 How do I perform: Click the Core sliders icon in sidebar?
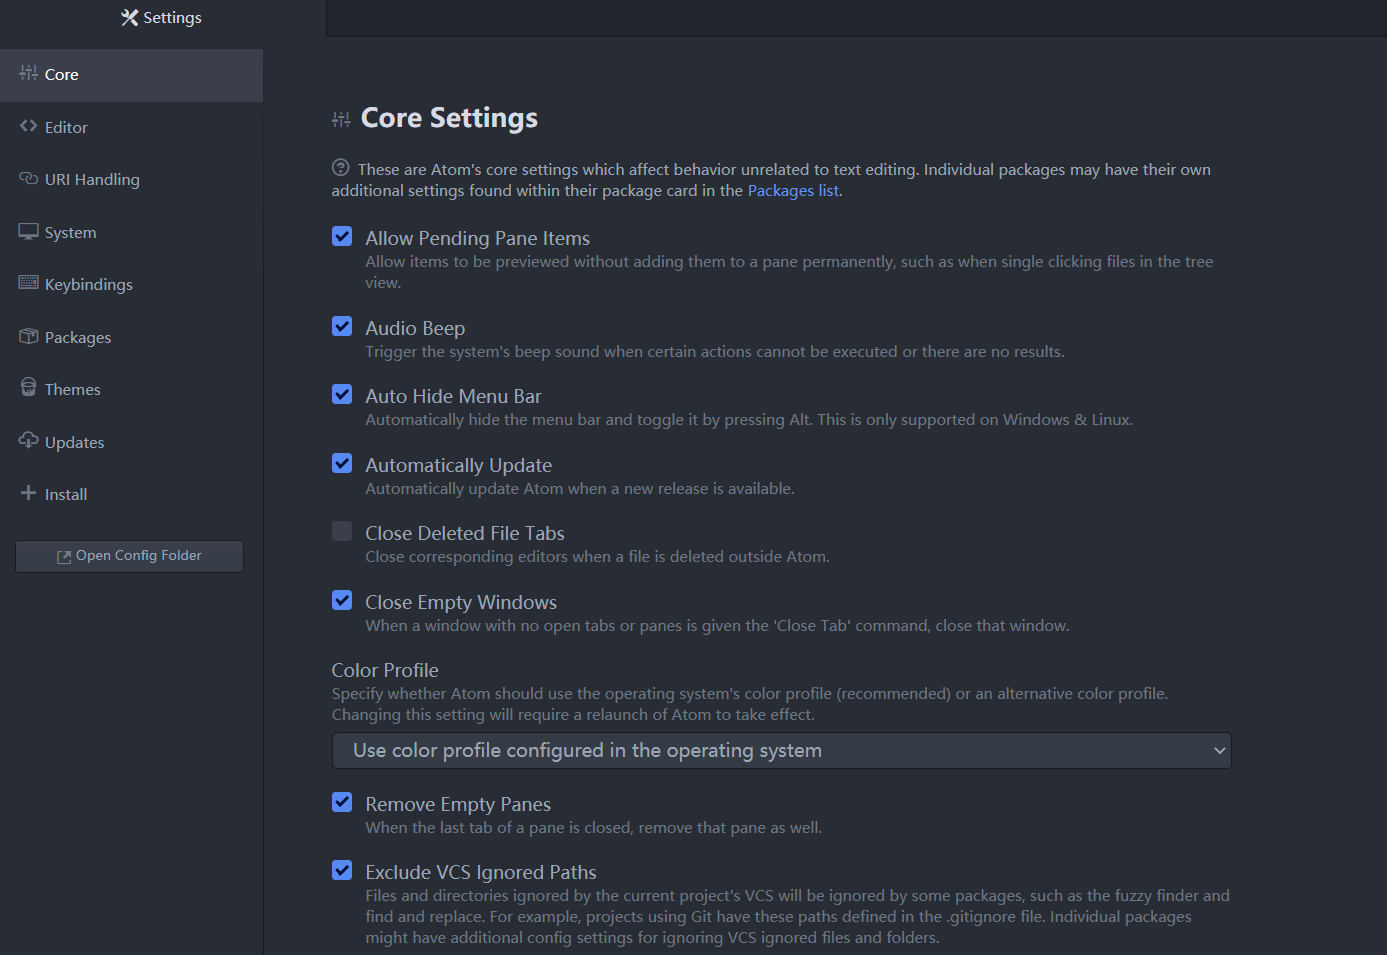[28, 73]
